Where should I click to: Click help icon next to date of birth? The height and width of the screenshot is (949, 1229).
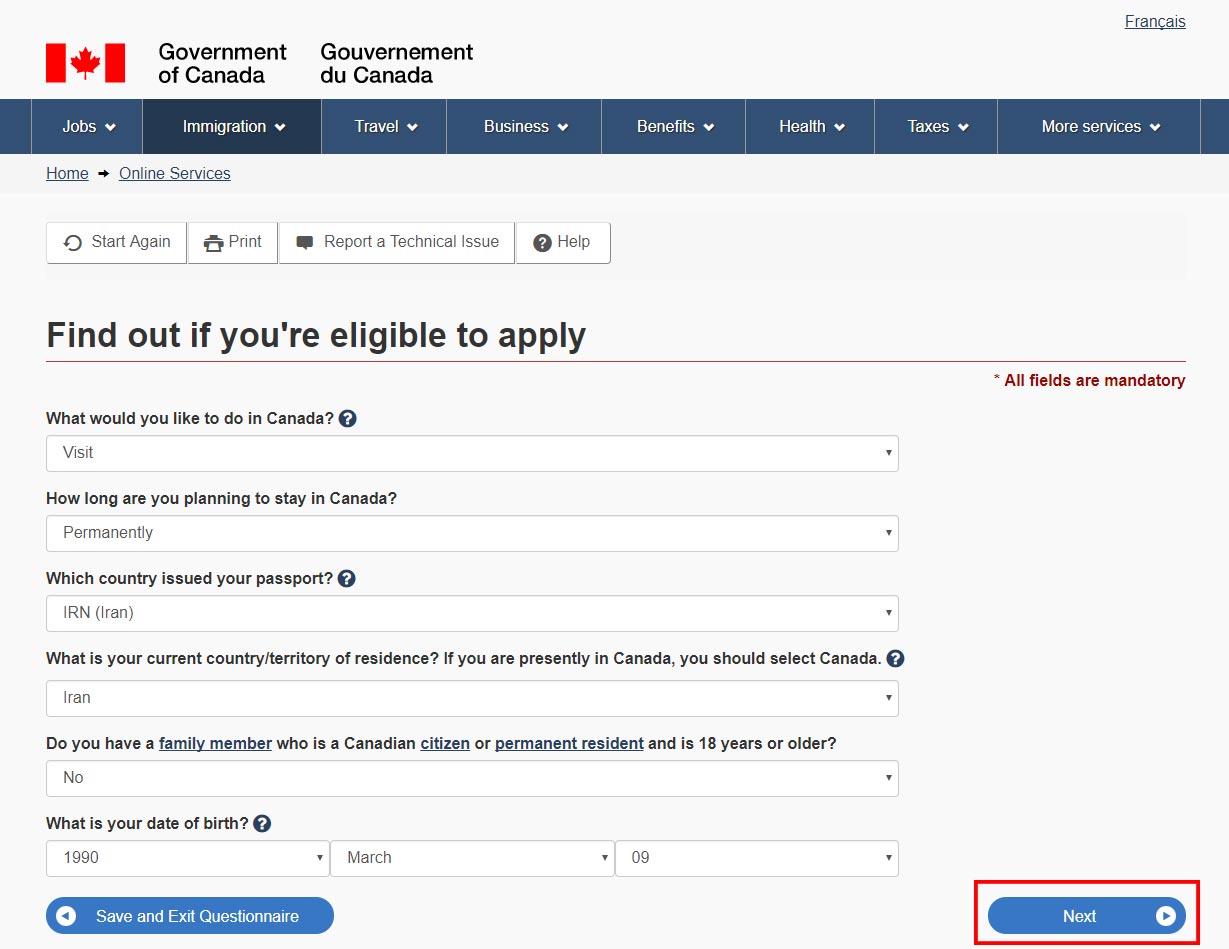(x=262, y=824)
